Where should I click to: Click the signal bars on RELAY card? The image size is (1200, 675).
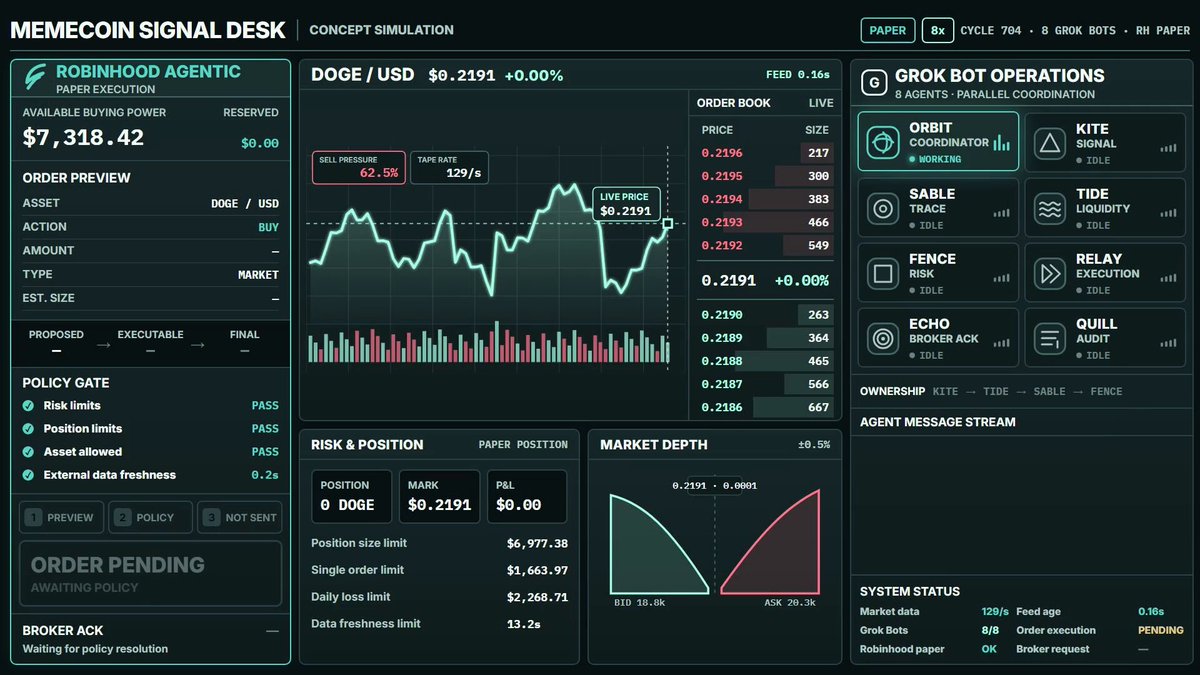(1168, 278)
